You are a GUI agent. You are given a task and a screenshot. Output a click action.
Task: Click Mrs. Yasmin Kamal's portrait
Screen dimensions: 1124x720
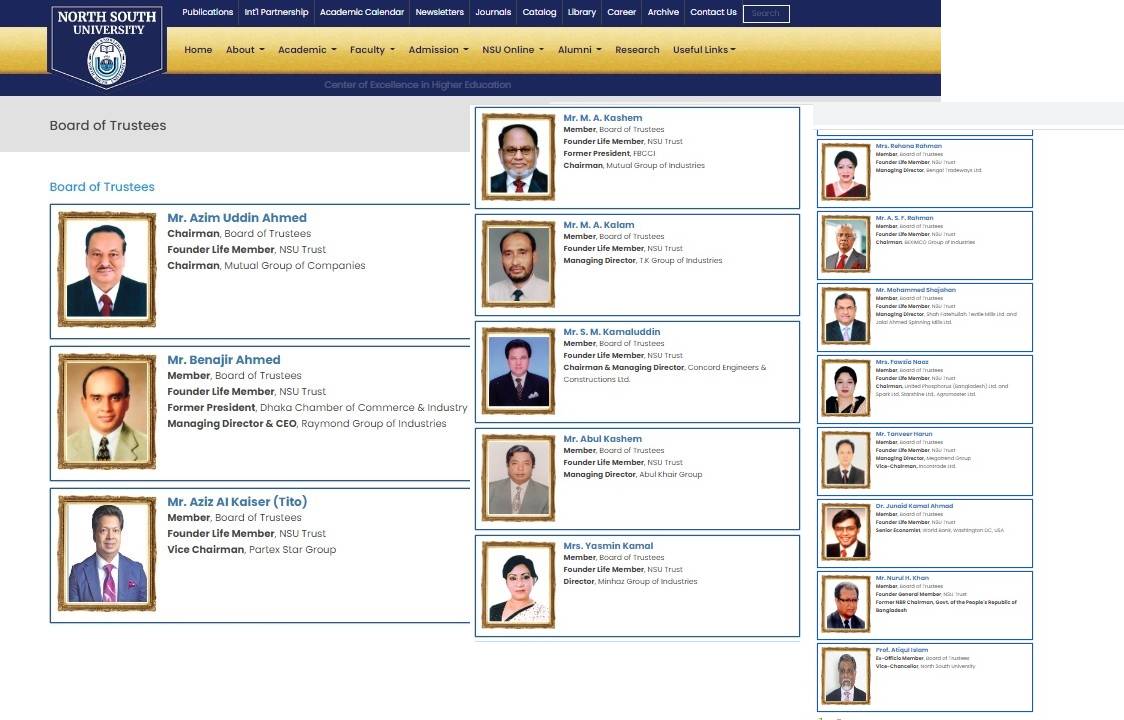pos(518,584)
